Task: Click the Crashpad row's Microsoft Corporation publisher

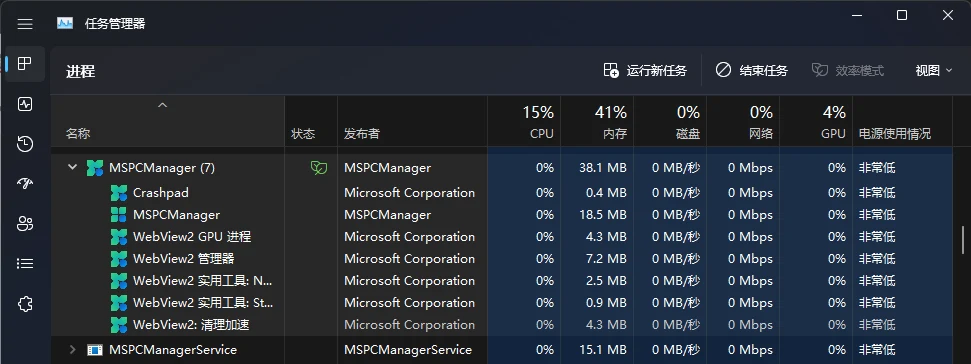Action: coord(409,193)
